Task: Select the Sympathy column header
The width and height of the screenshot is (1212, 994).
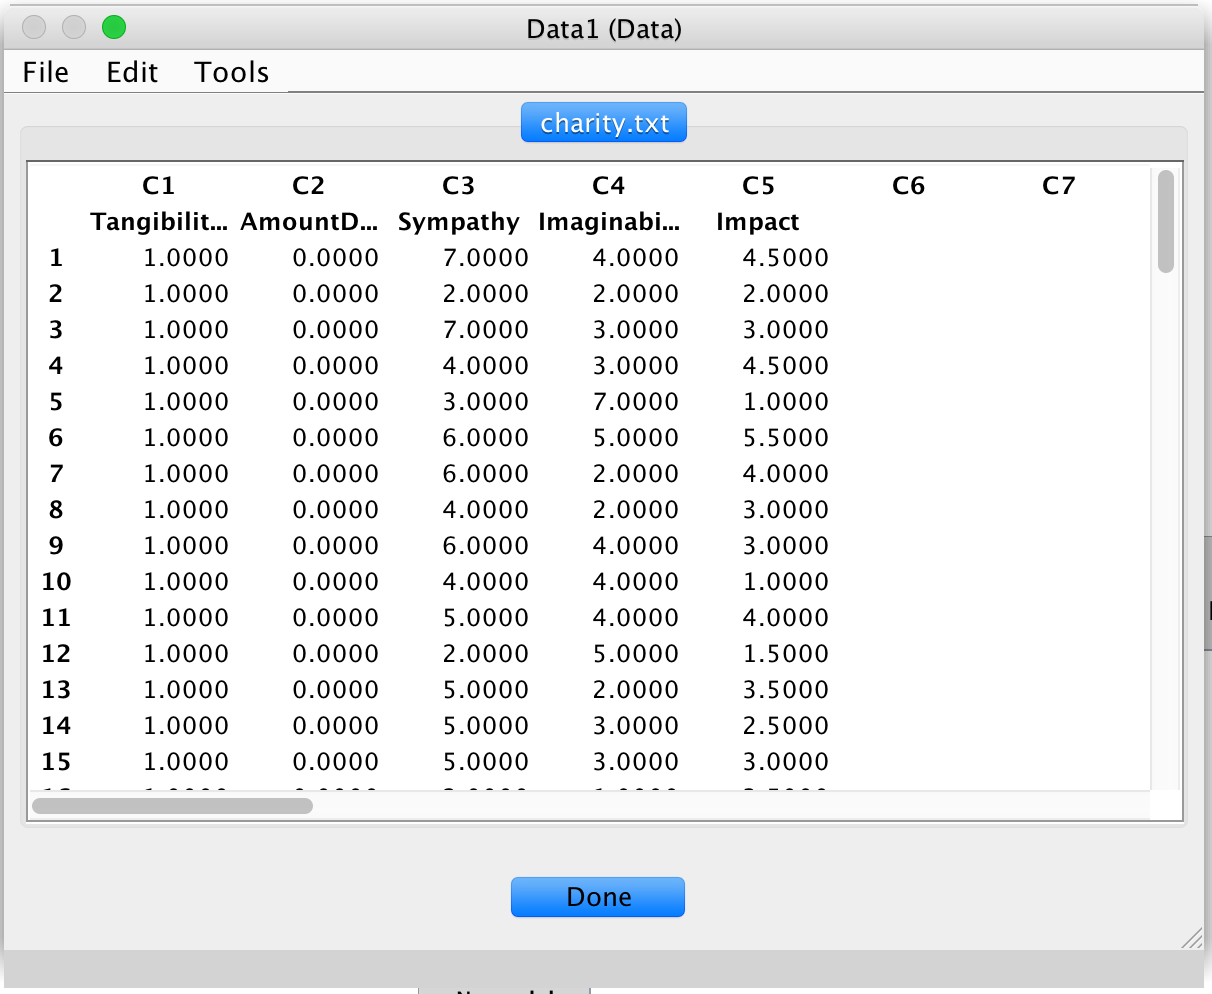Action: (458, 221)
